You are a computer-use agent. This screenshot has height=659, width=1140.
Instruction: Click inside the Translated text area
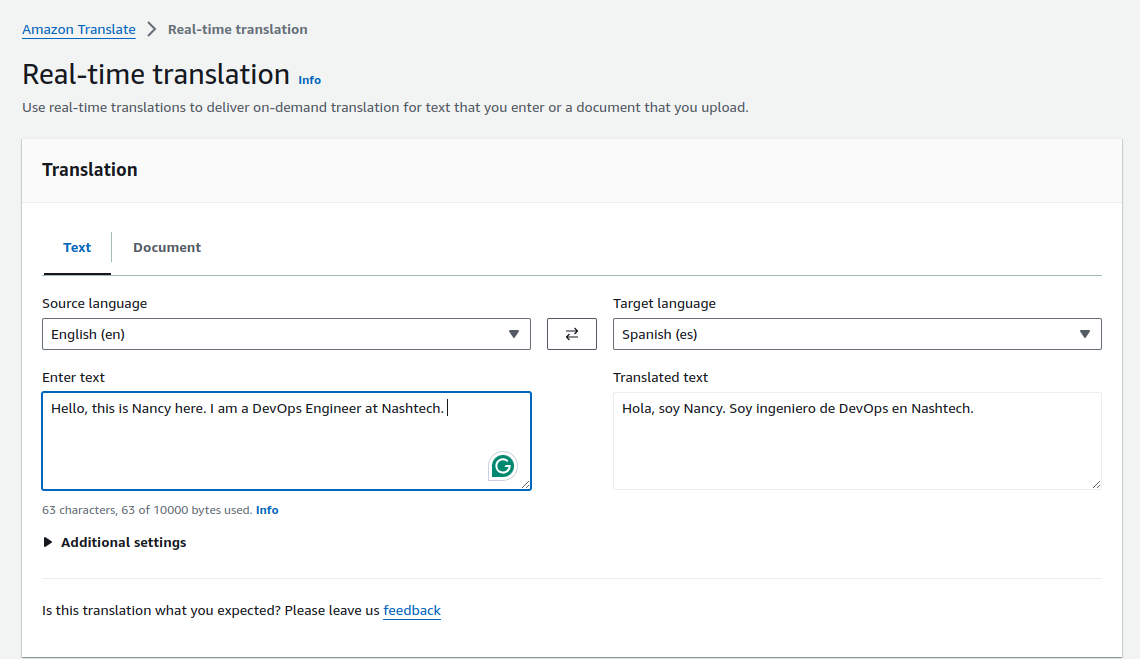coord(856,440)
